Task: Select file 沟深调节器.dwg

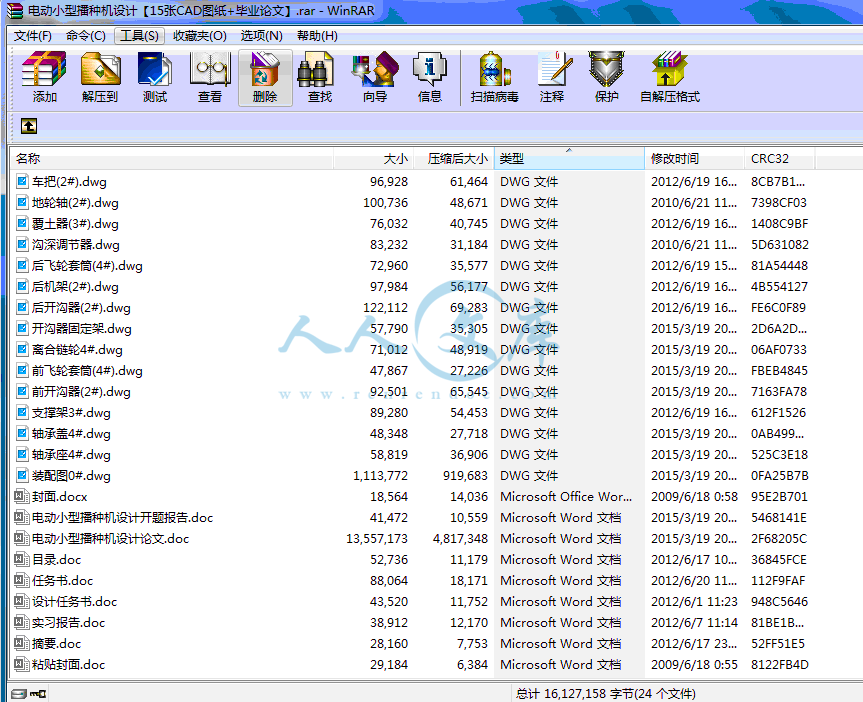Action: 75,244
